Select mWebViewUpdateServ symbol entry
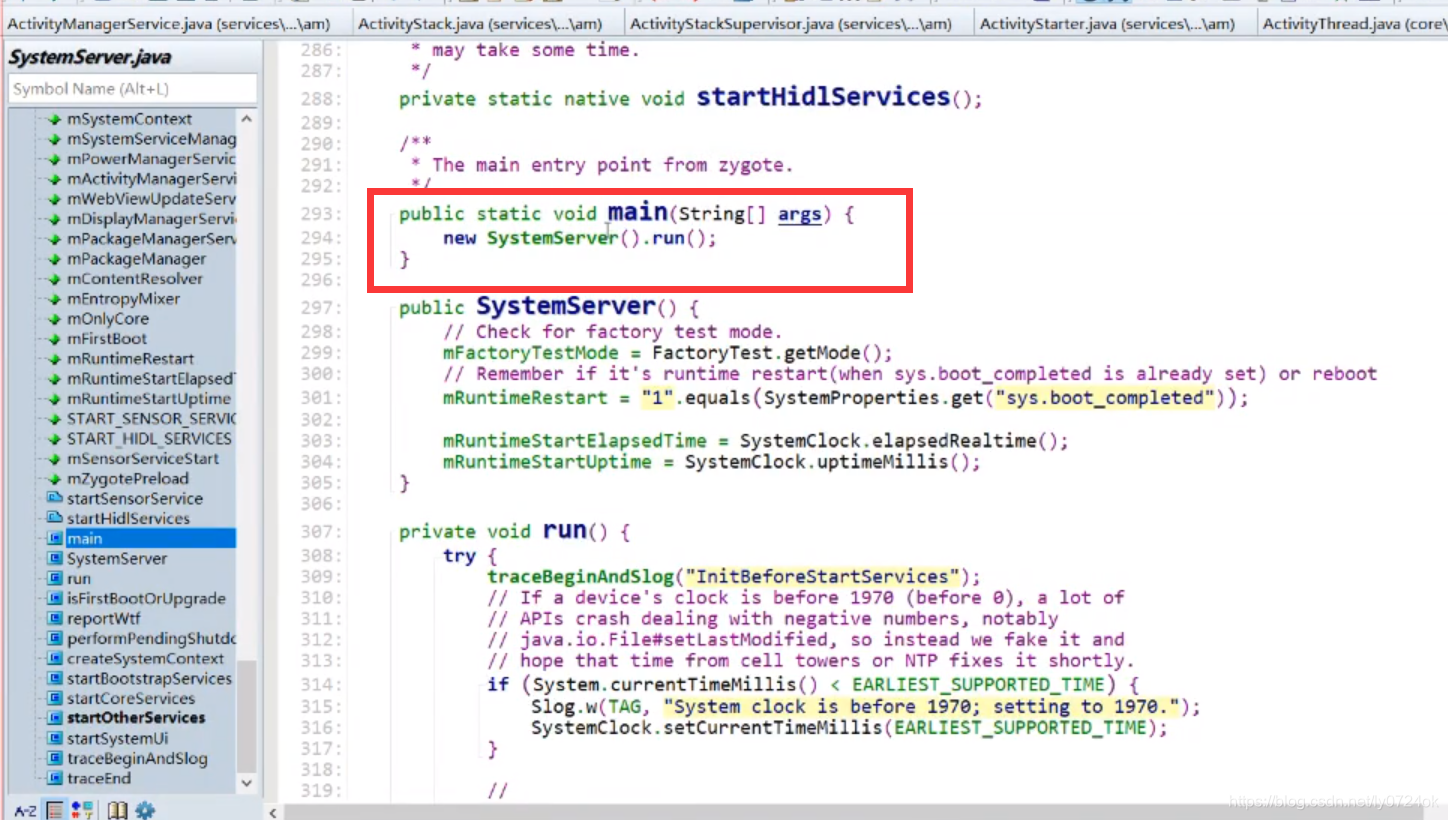Image resolution: width=1448 pixels, height=820 pixels. [x=151, y=199]
